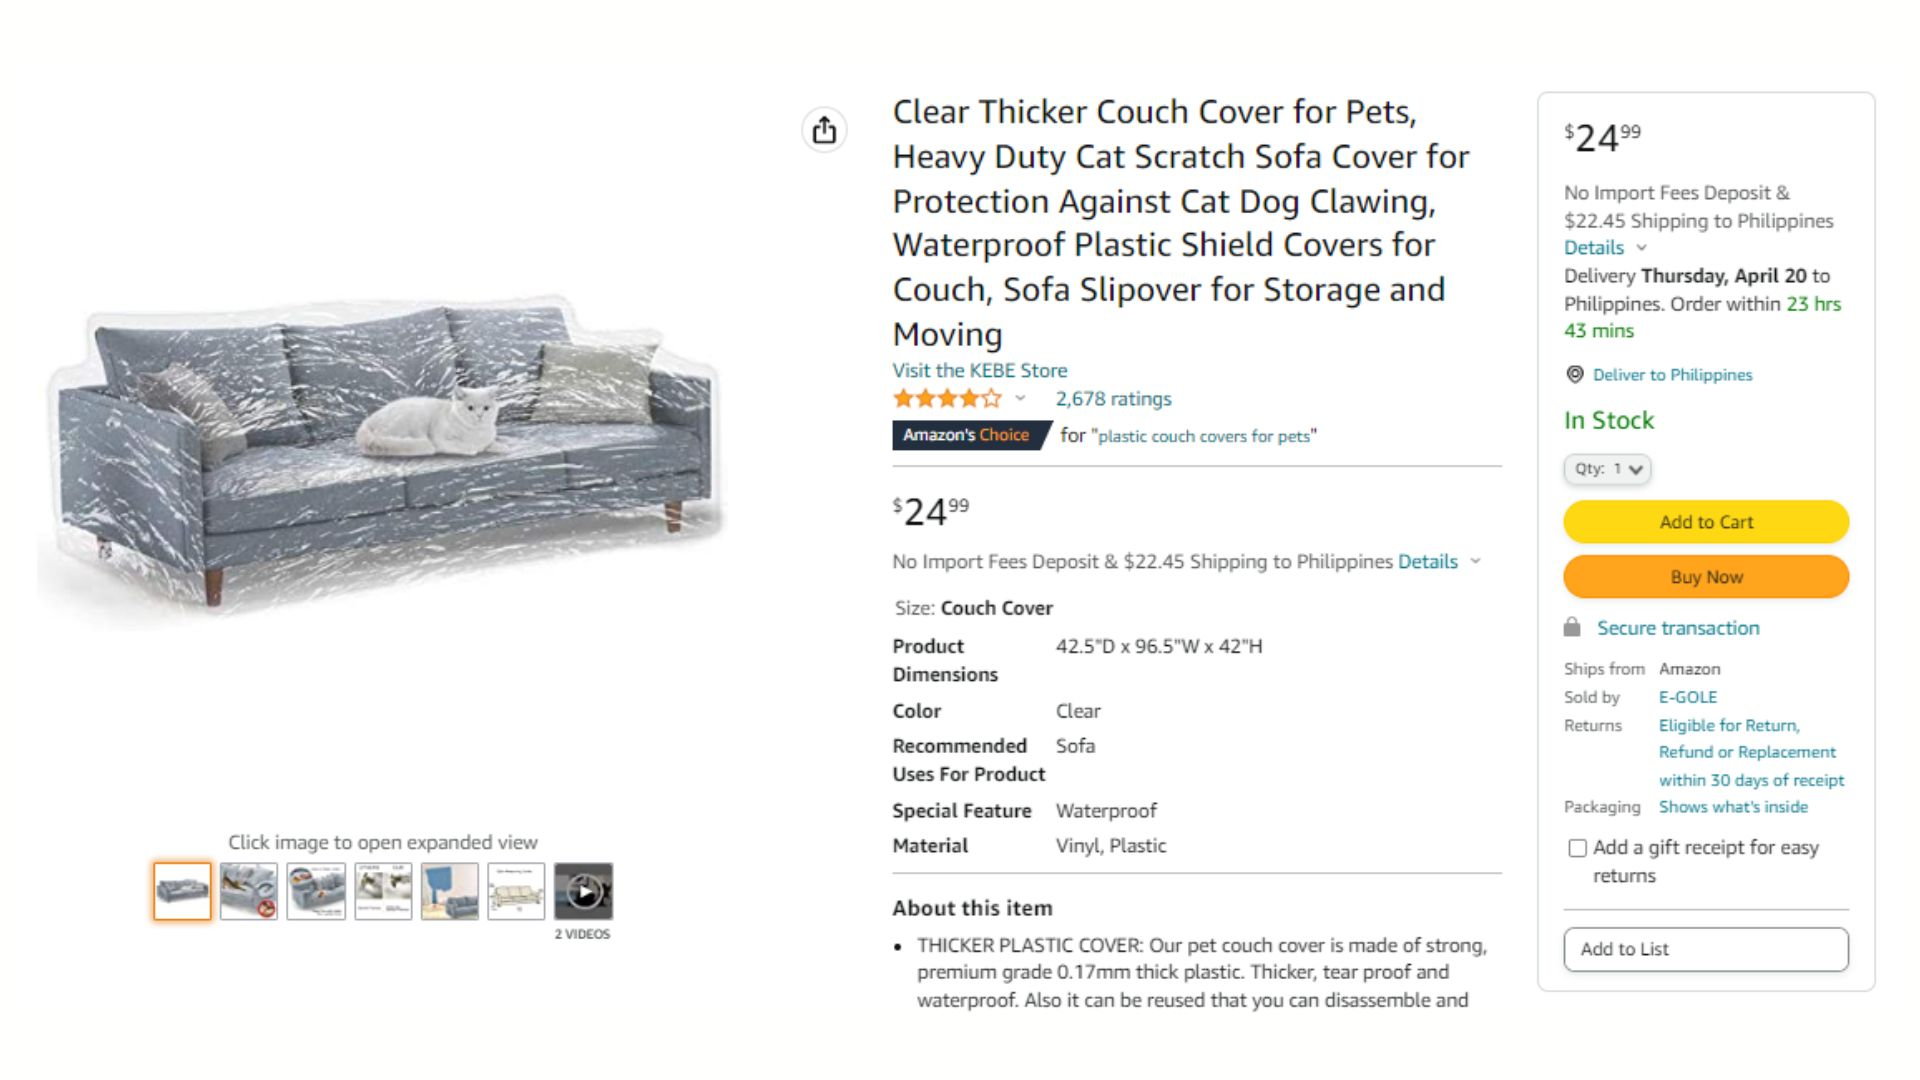Screen dimensions: 1920x1080
Task: Click the star rating icons
Action: point(946,399)
